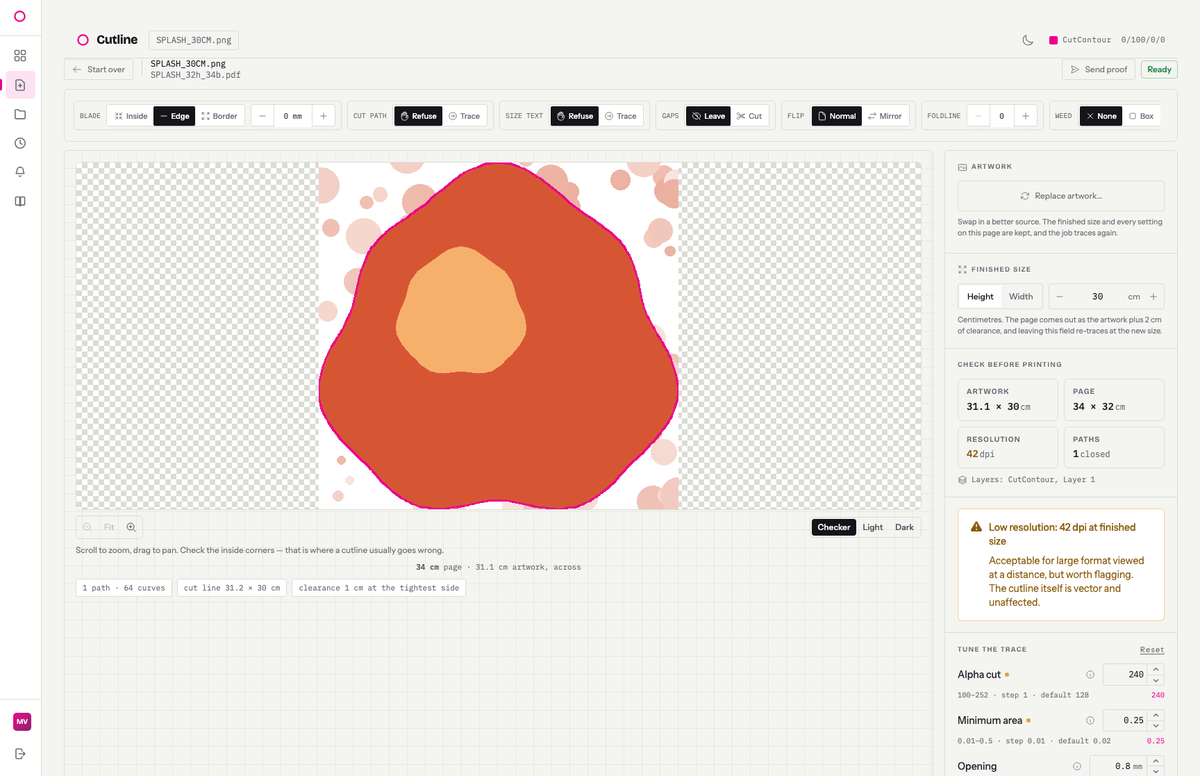This screenshot has height=776, width=1200.
Task: Set blade to Border
Action: click(219, 116)
